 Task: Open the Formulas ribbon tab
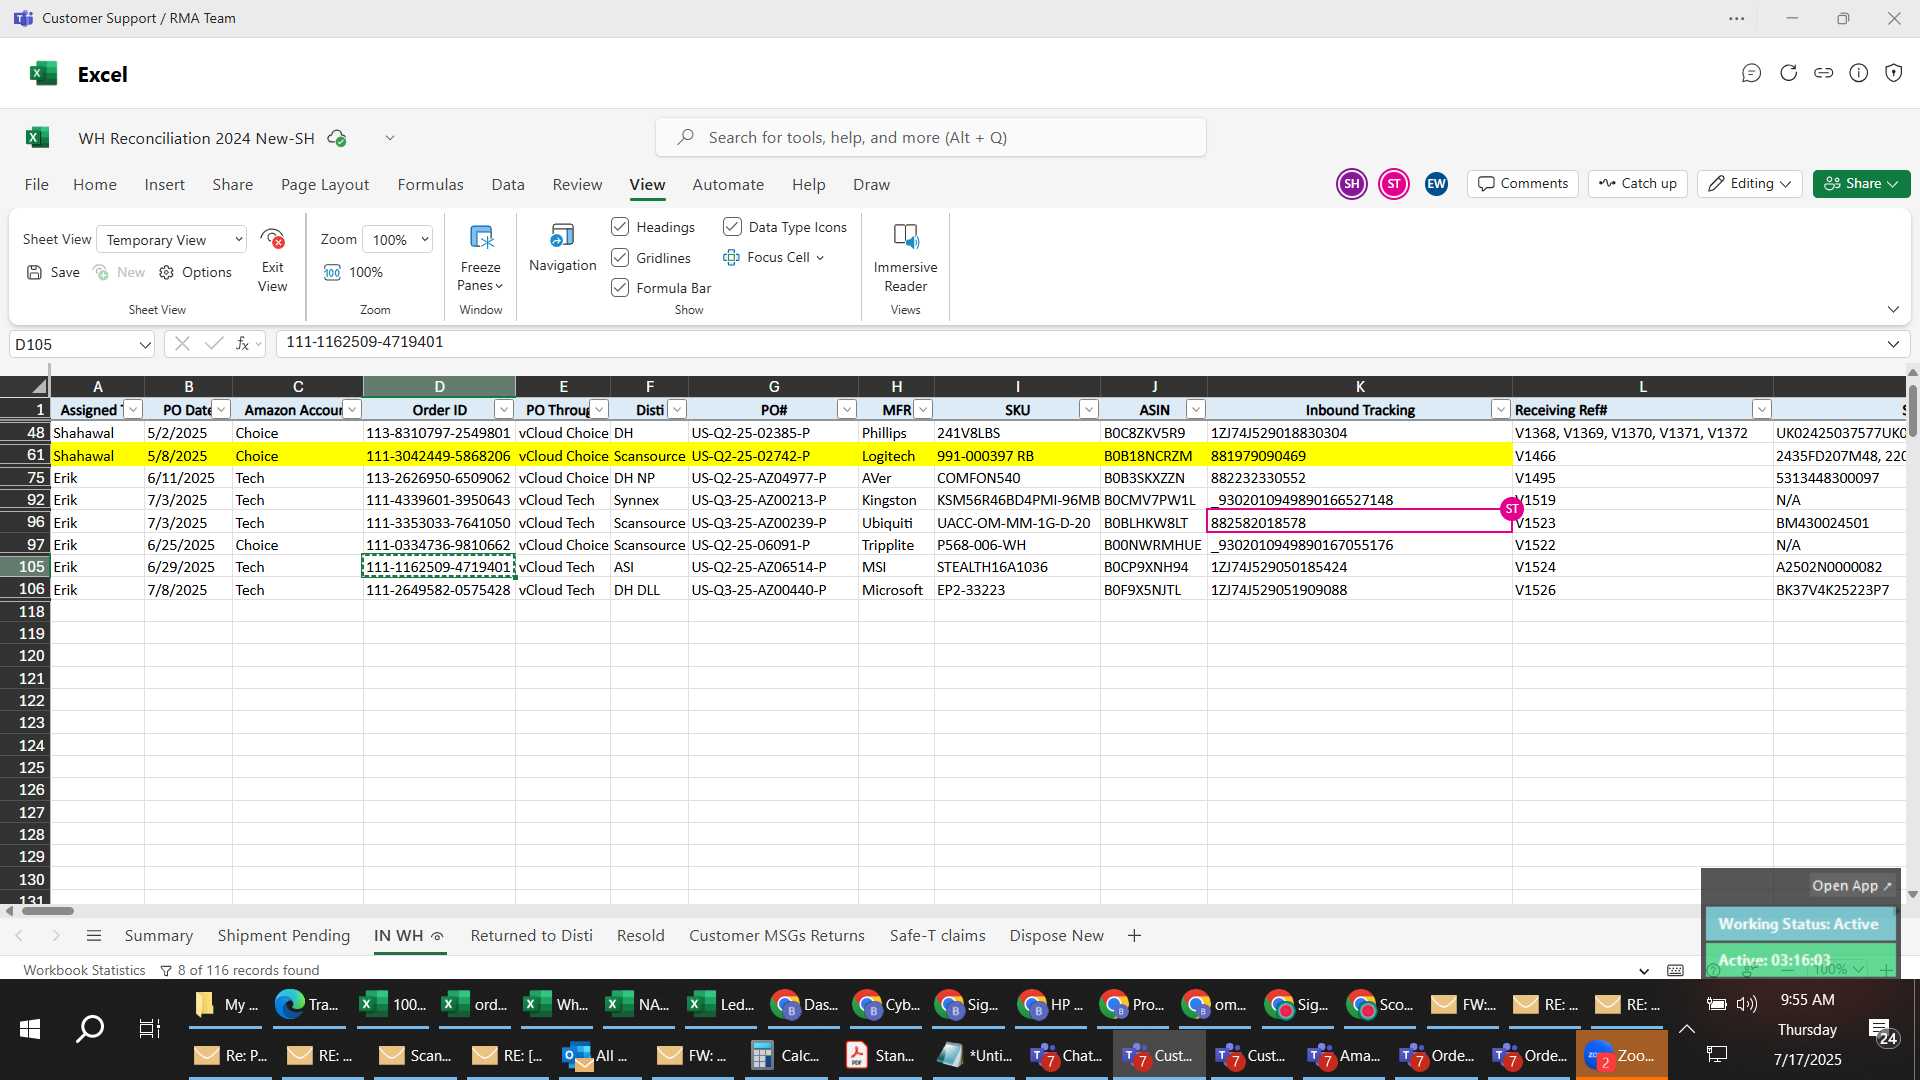coord(430,185)
